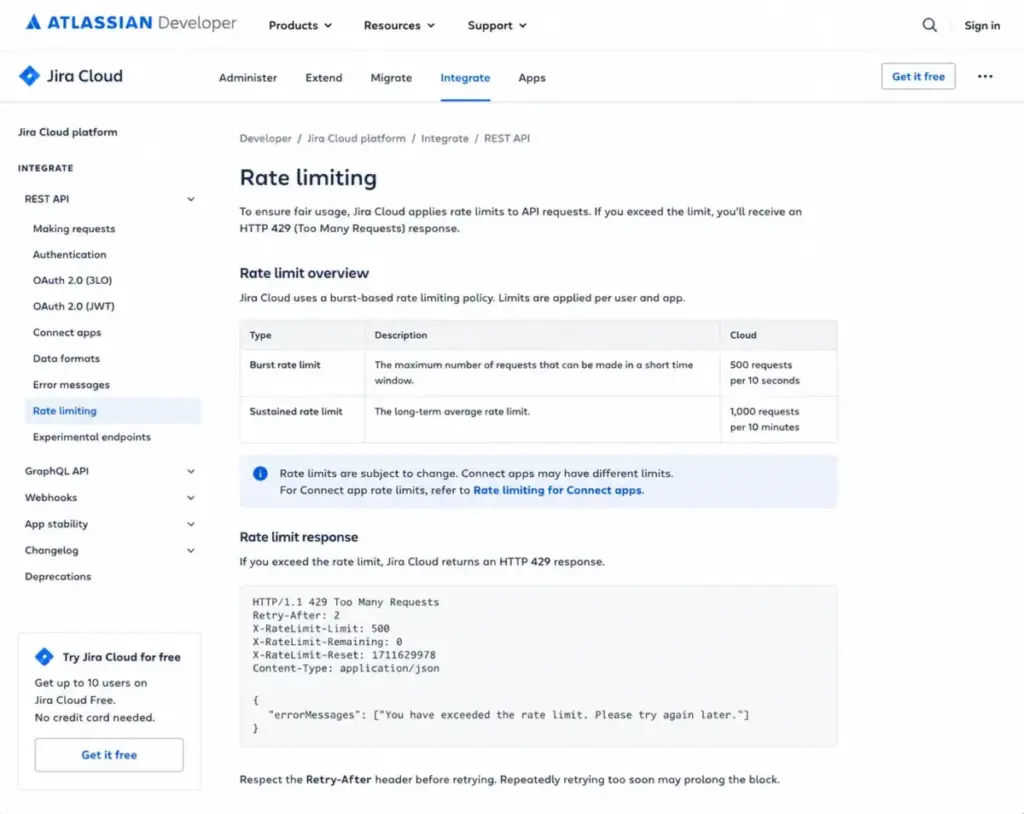Click the Rate limit overview heading
The image size is (1024, 814).
(304, 273)
